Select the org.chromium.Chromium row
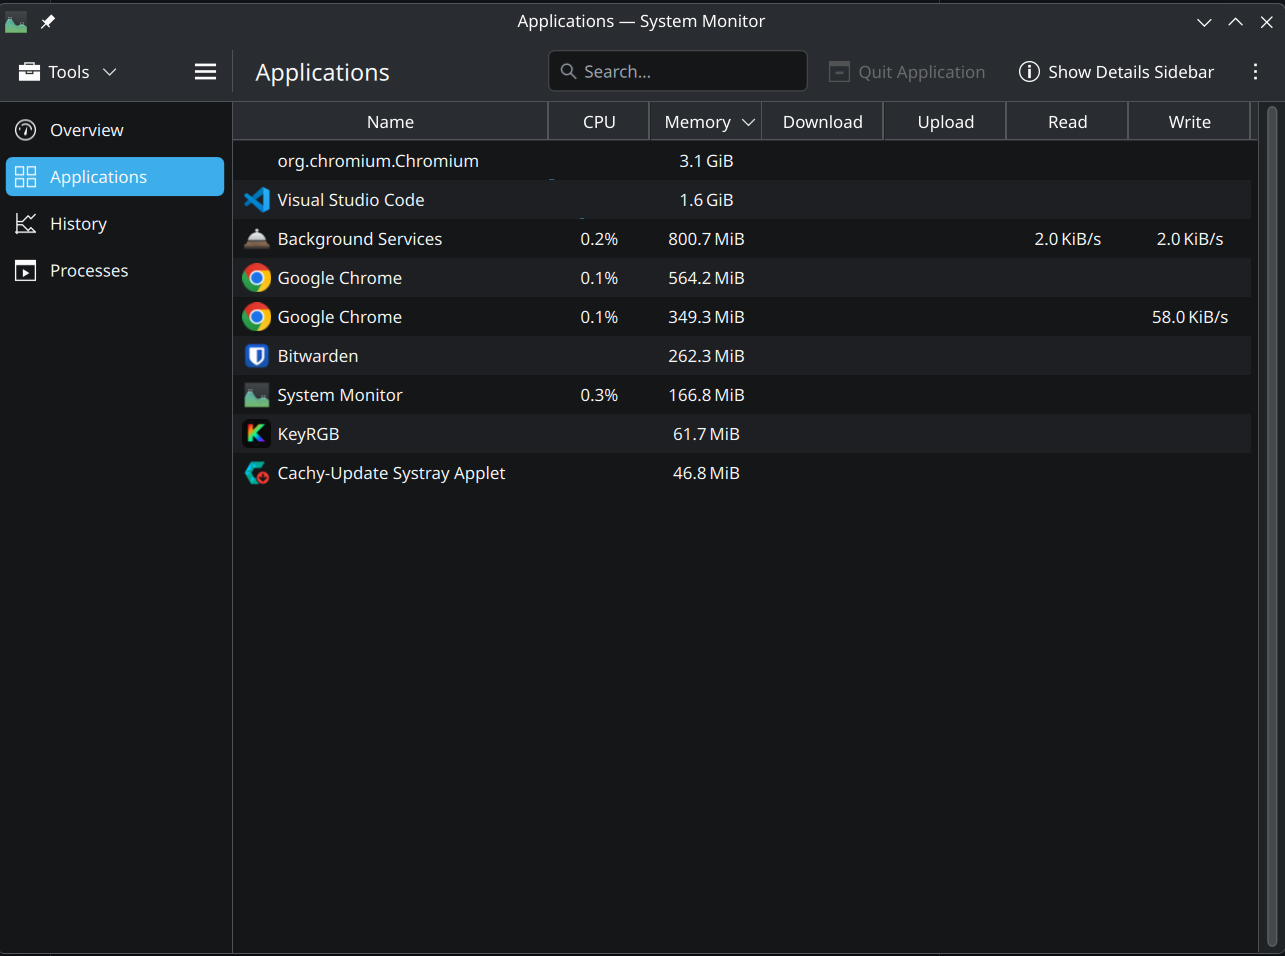Viewport: 1285px width, 956px height. coord(742,161)
